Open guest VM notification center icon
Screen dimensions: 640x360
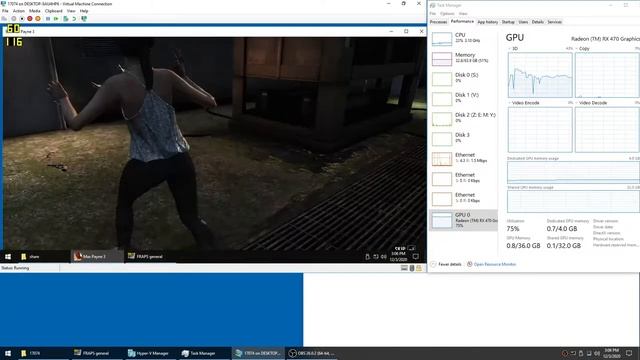(416, 257)
